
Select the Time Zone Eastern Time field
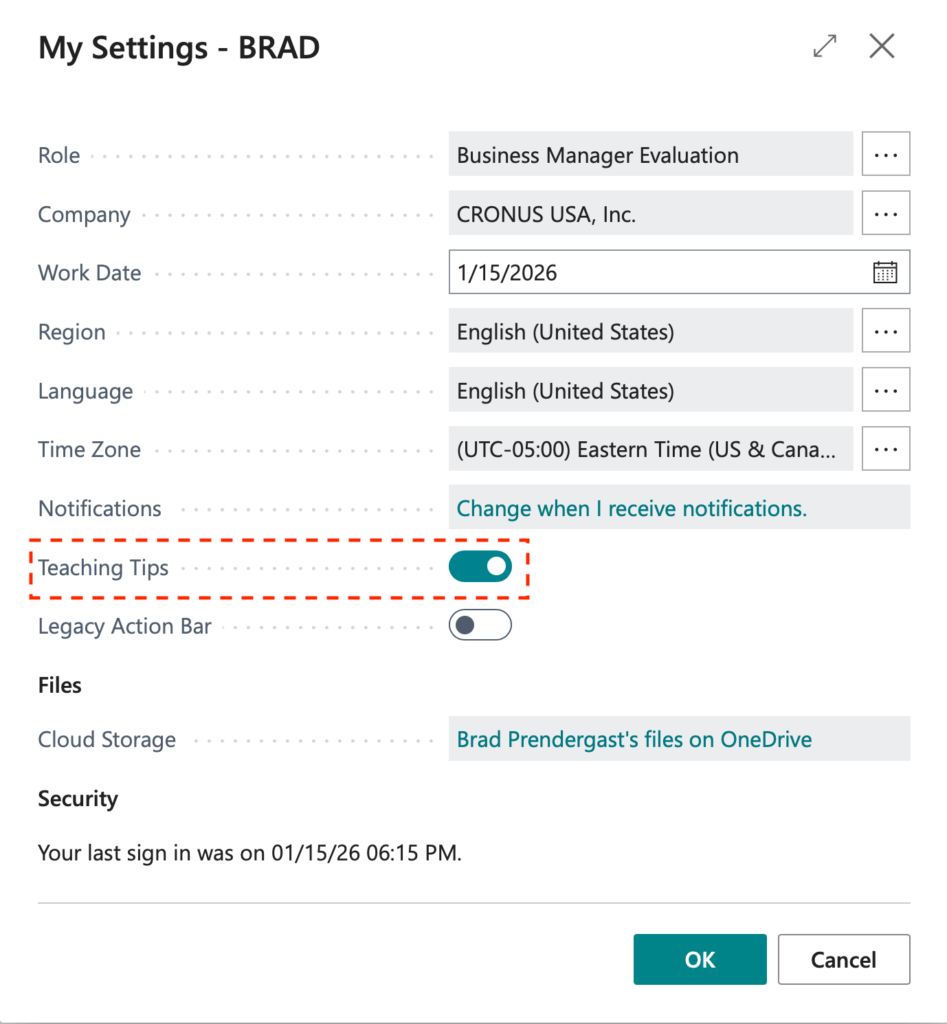click(650, 449)
